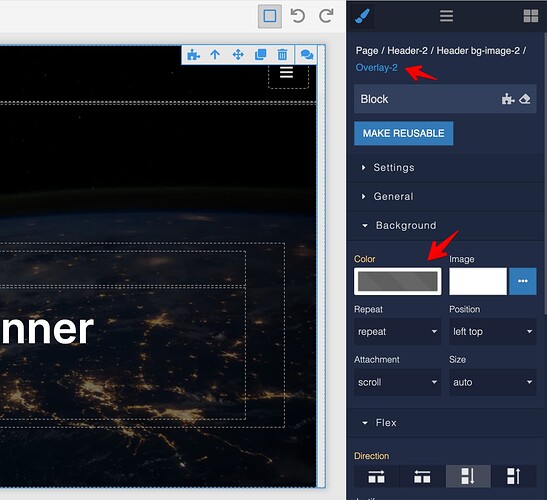Go to Header-2 in the breadcrumb
Screen dimensions: 547x500
click(x=407, y=51)
